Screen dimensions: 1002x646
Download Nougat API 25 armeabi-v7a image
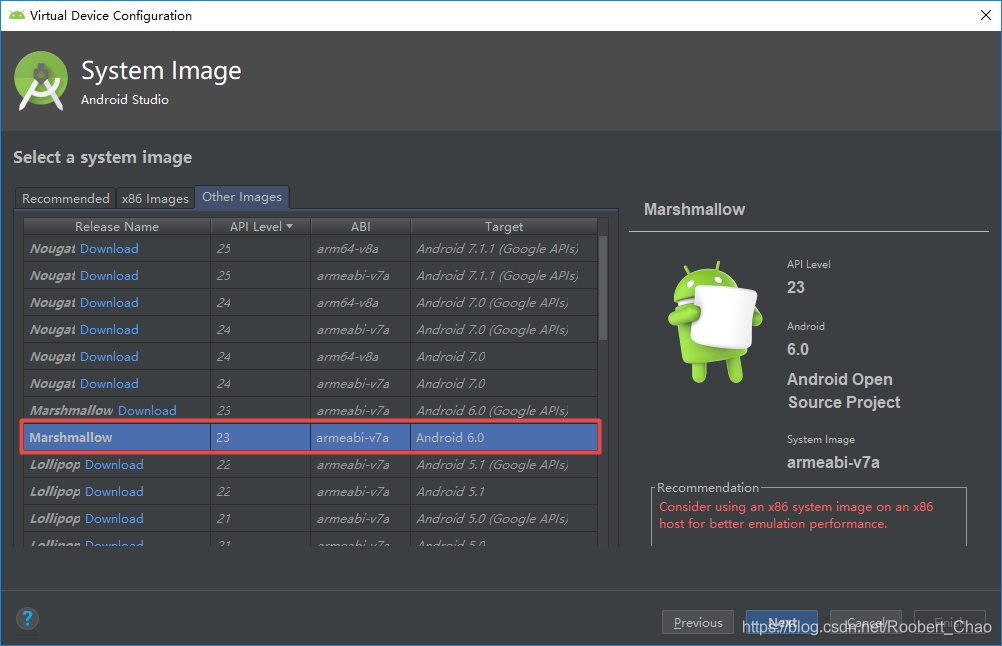(109, 275)
